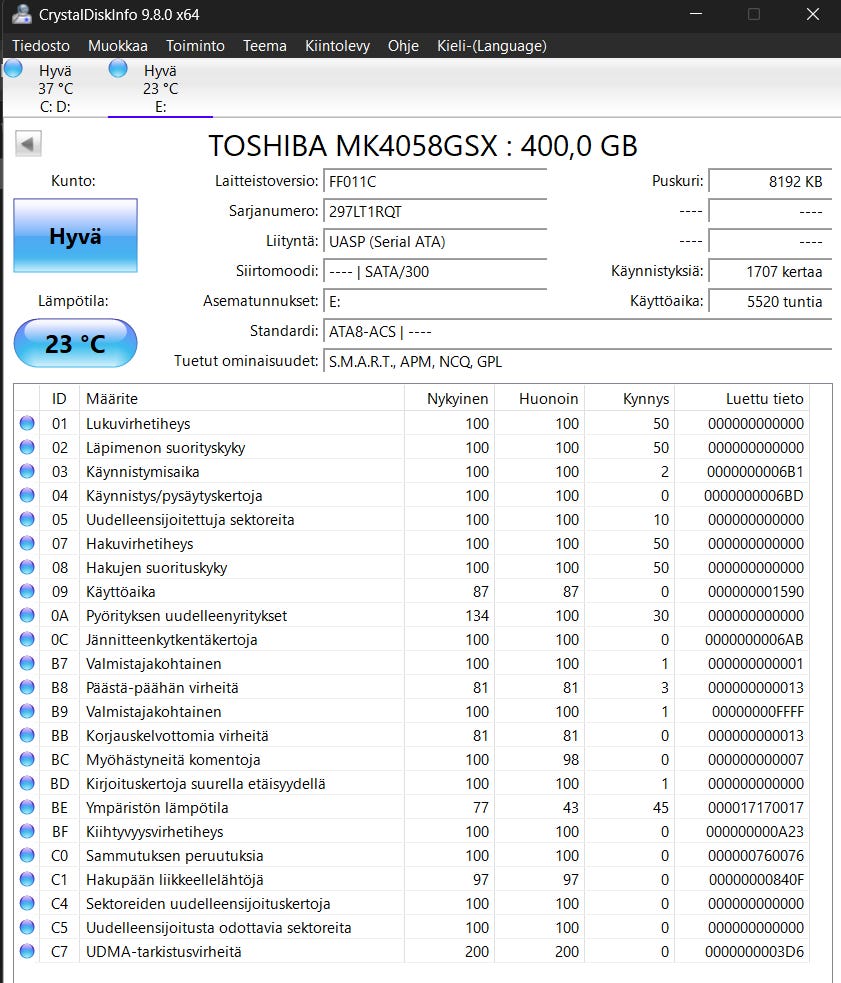Click the Käynnistyksiä field showing 1707 kertaa
Viewport: 841px width, 983px height.
[770, 271]
